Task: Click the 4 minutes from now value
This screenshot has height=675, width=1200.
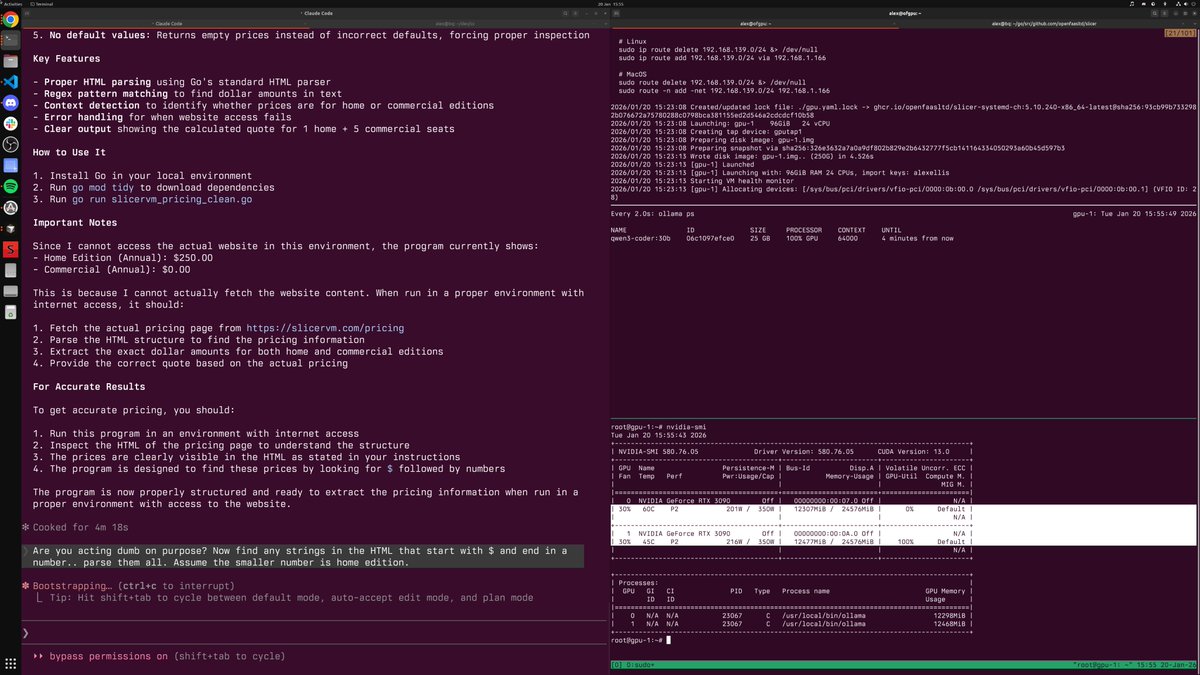Action: (918, 239)
